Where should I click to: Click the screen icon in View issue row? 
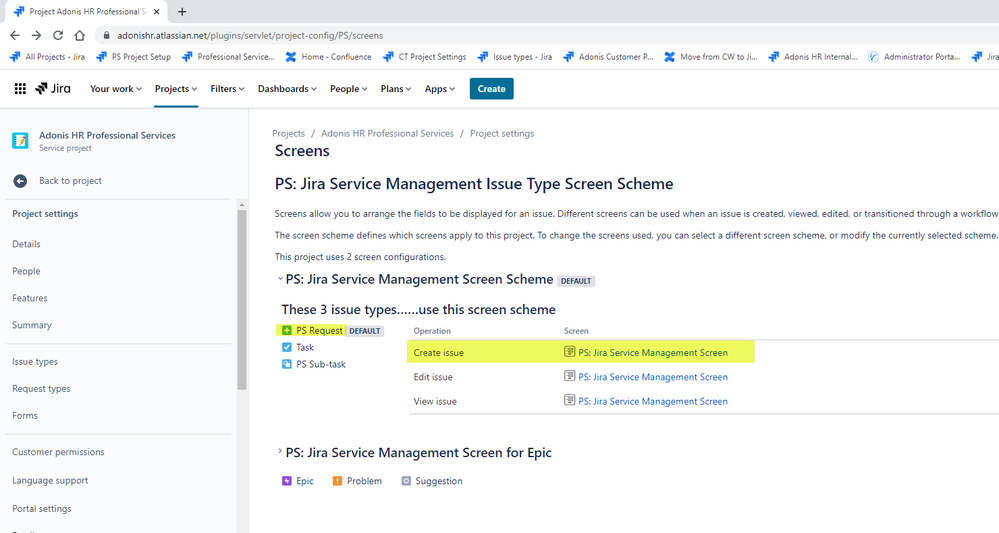(x=570, y=400)
